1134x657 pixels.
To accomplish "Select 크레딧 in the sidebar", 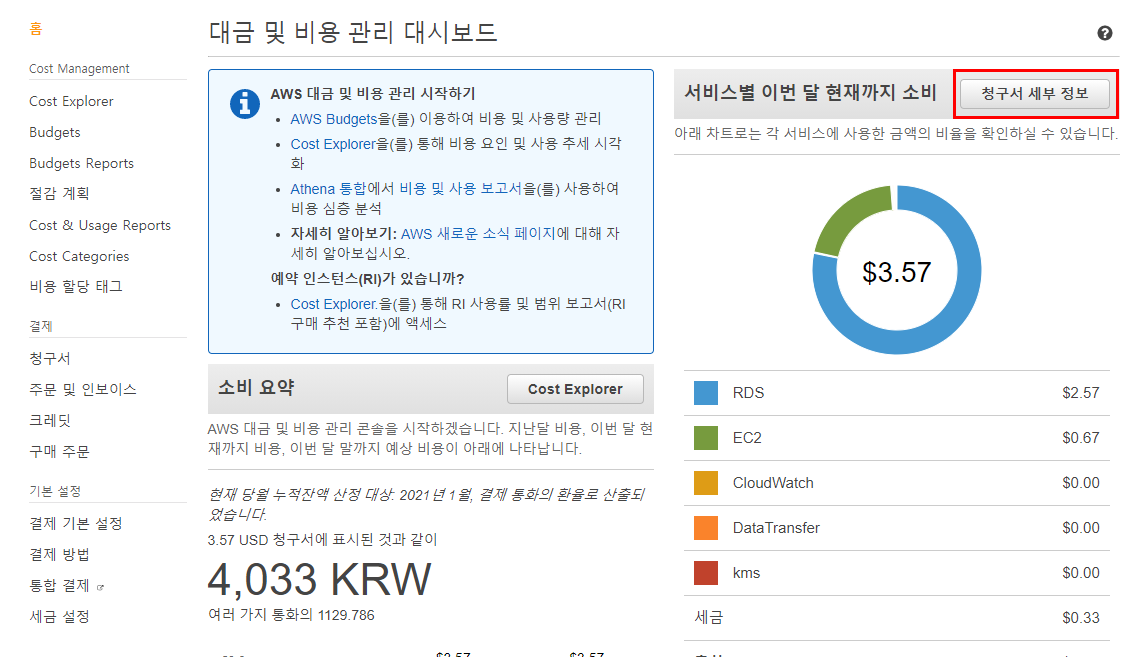I will (x=49, y=420).
